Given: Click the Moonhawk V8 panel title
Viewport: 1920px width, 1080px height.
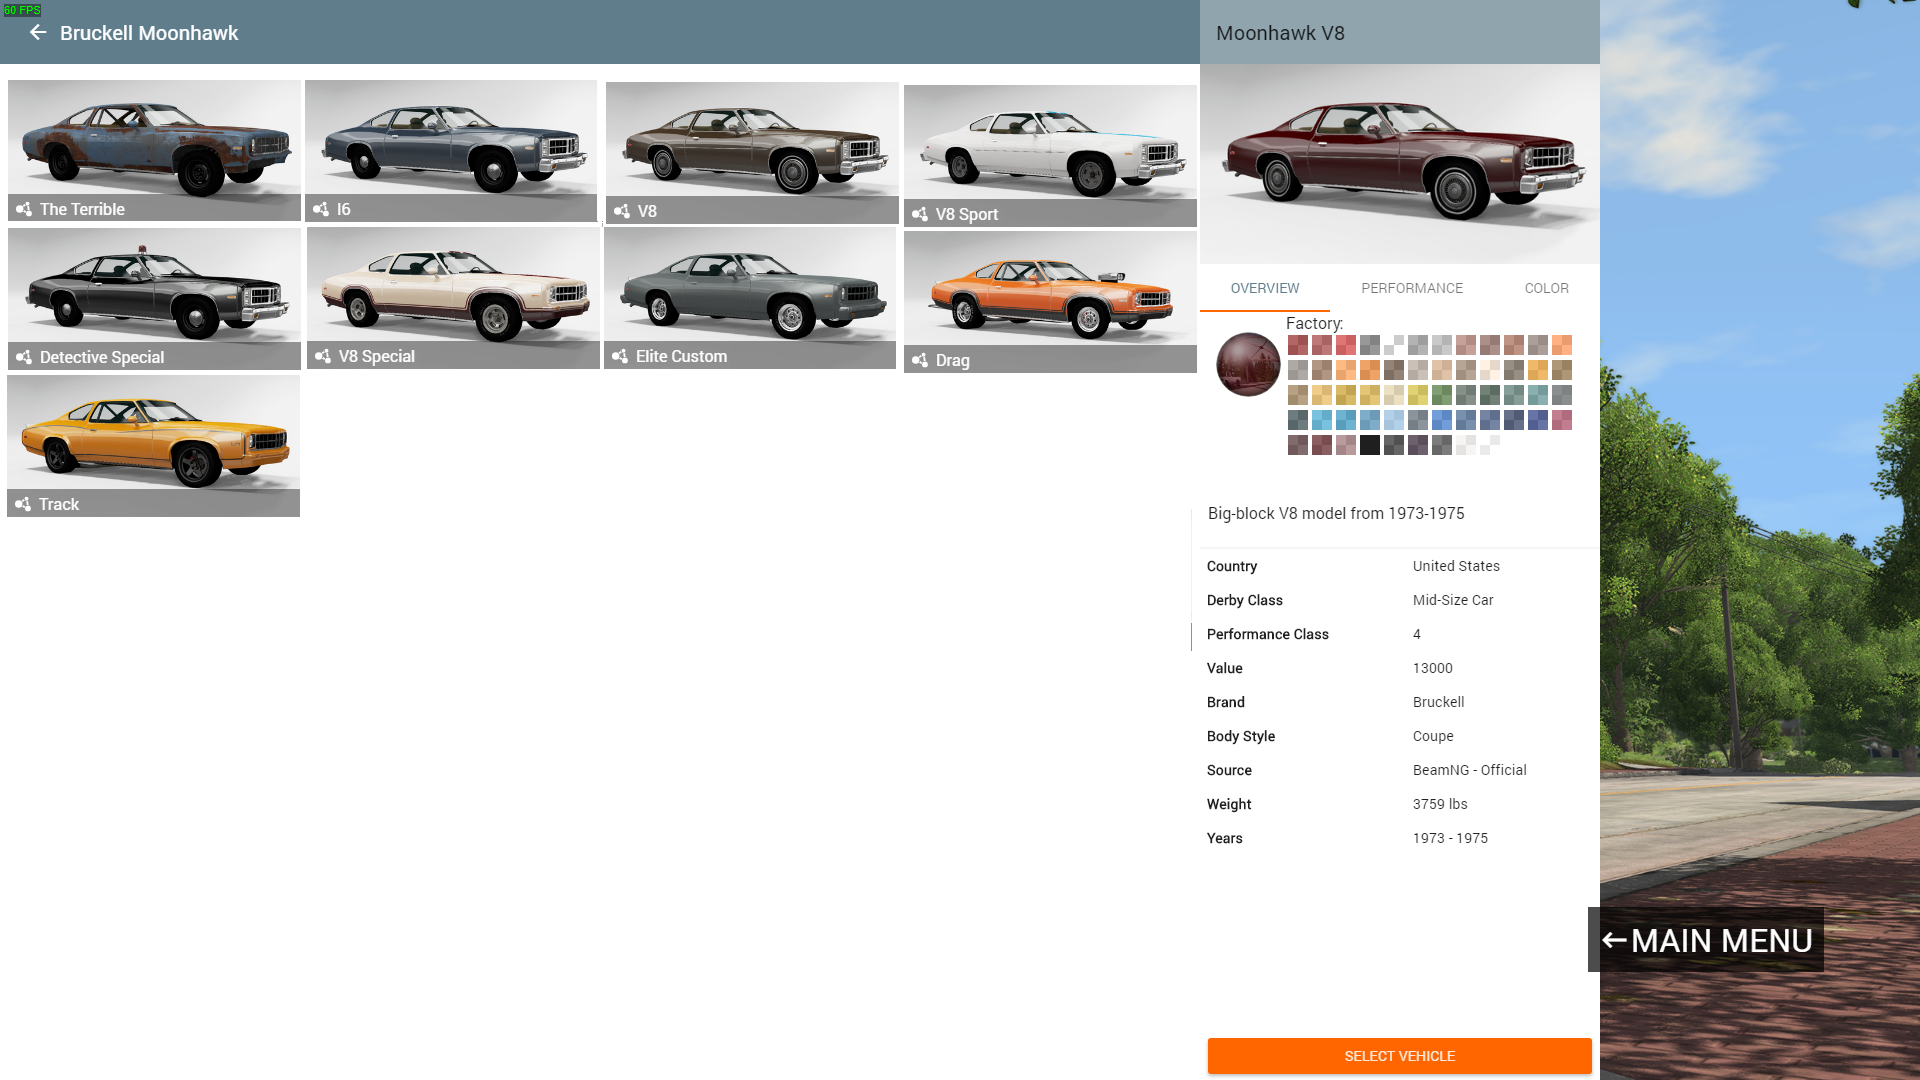Looking at the screenshot, I should coord(1280,33).
